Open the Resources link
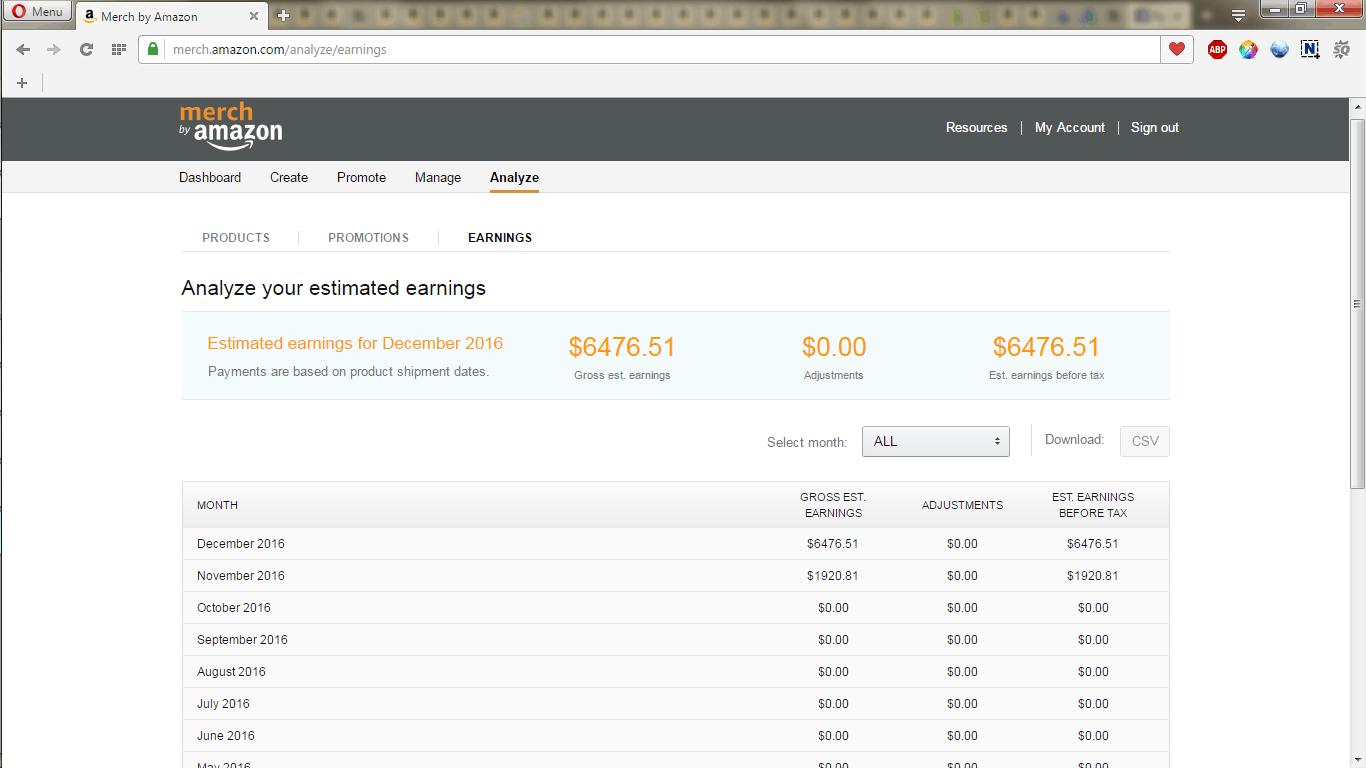The image size is (1366, 768). [976, 127]
